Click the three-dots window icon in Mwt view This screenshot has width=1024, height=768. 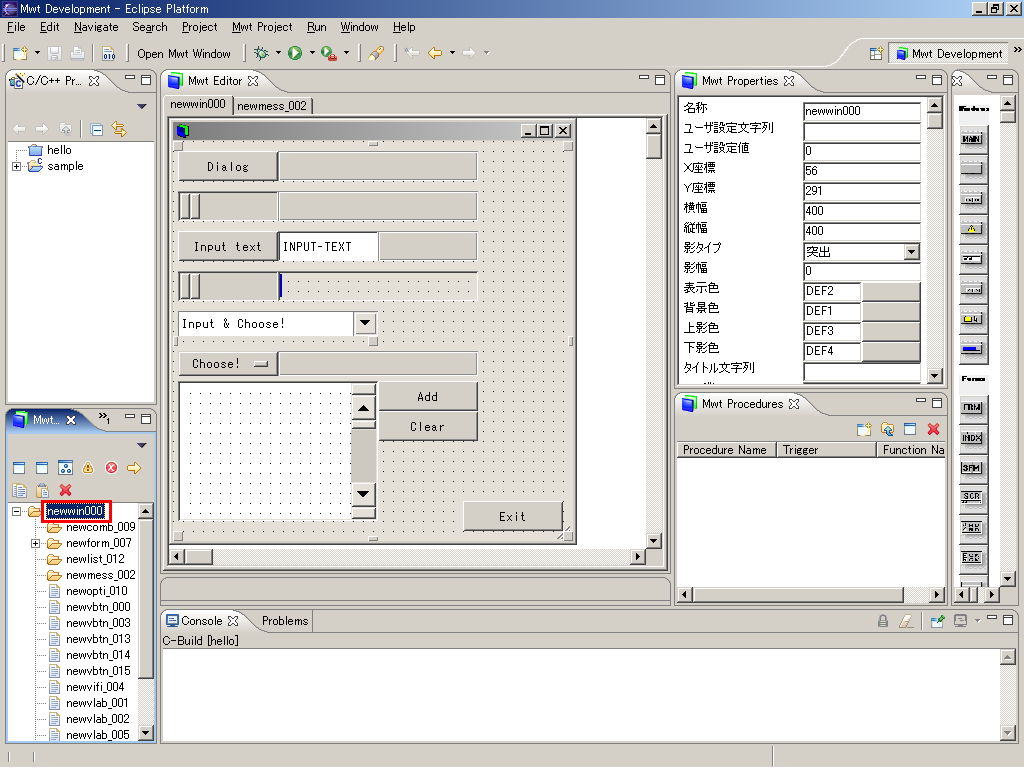(65, 468)
